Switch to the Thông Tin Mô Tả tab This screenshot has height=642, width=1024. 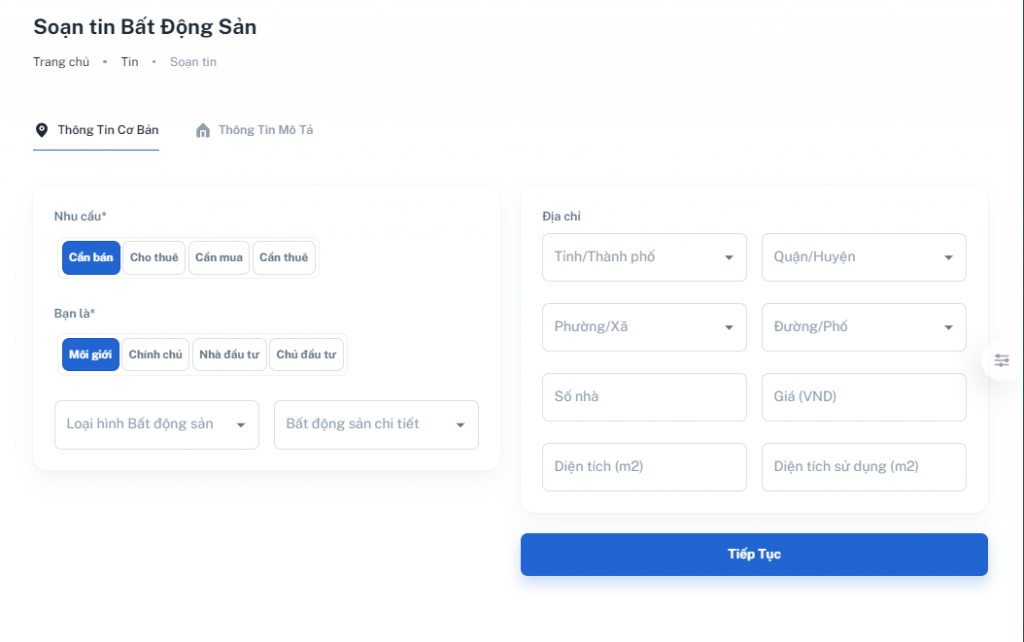pos(255,131)
